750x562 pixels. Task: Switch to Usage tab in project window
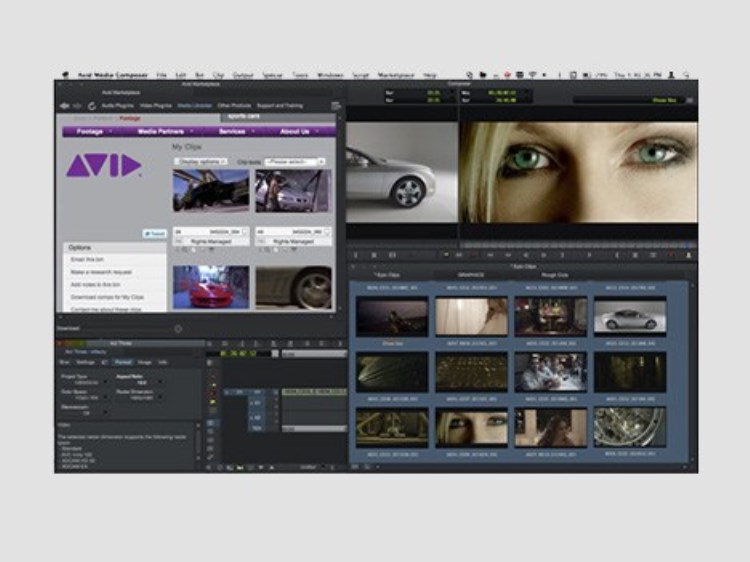click(x=144, y=363)
